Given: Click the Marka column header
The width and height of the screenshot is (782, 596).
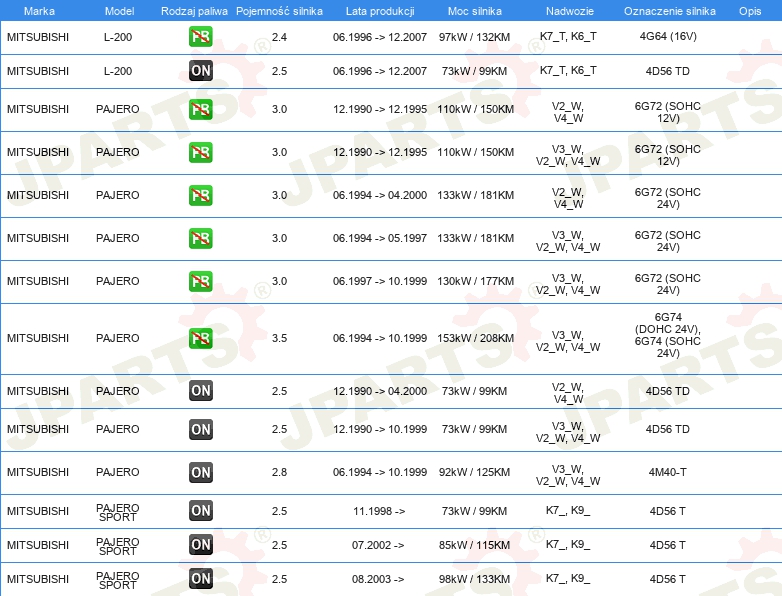Looking at the screenshot, I should pyautogui.click(x=24, y=10).
